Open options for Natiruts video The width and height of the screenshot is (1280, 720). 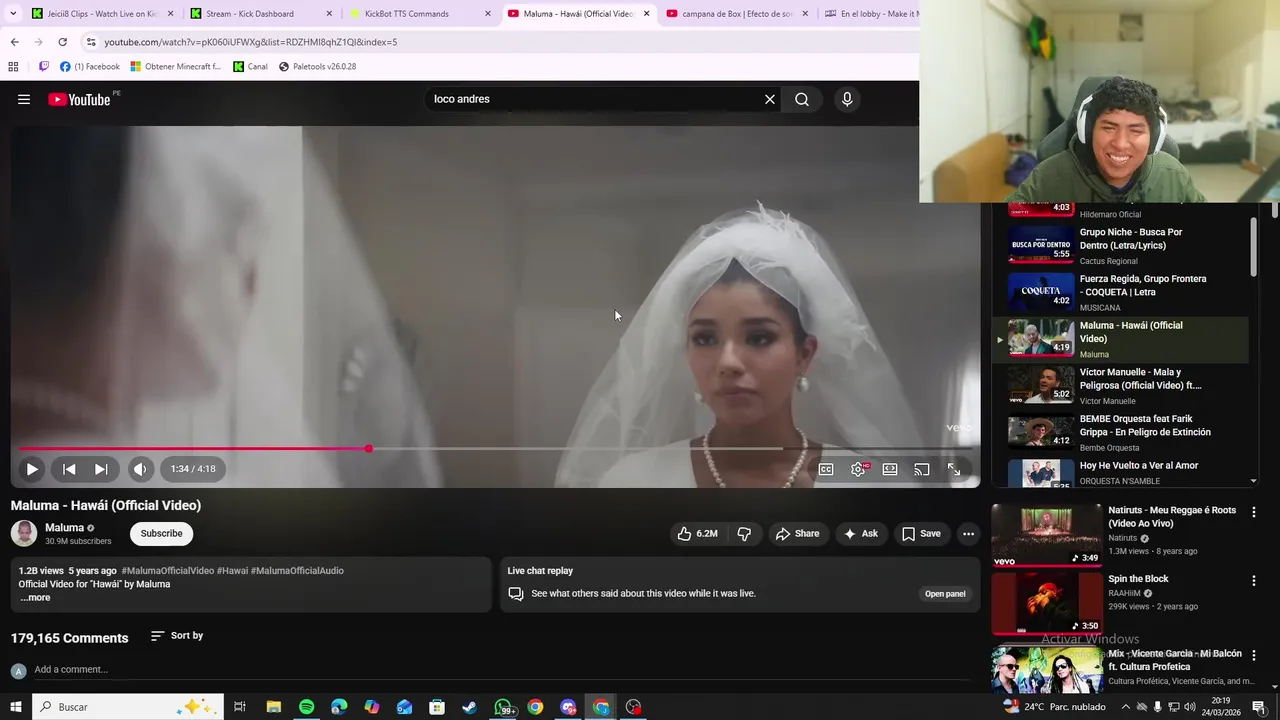1254,512
